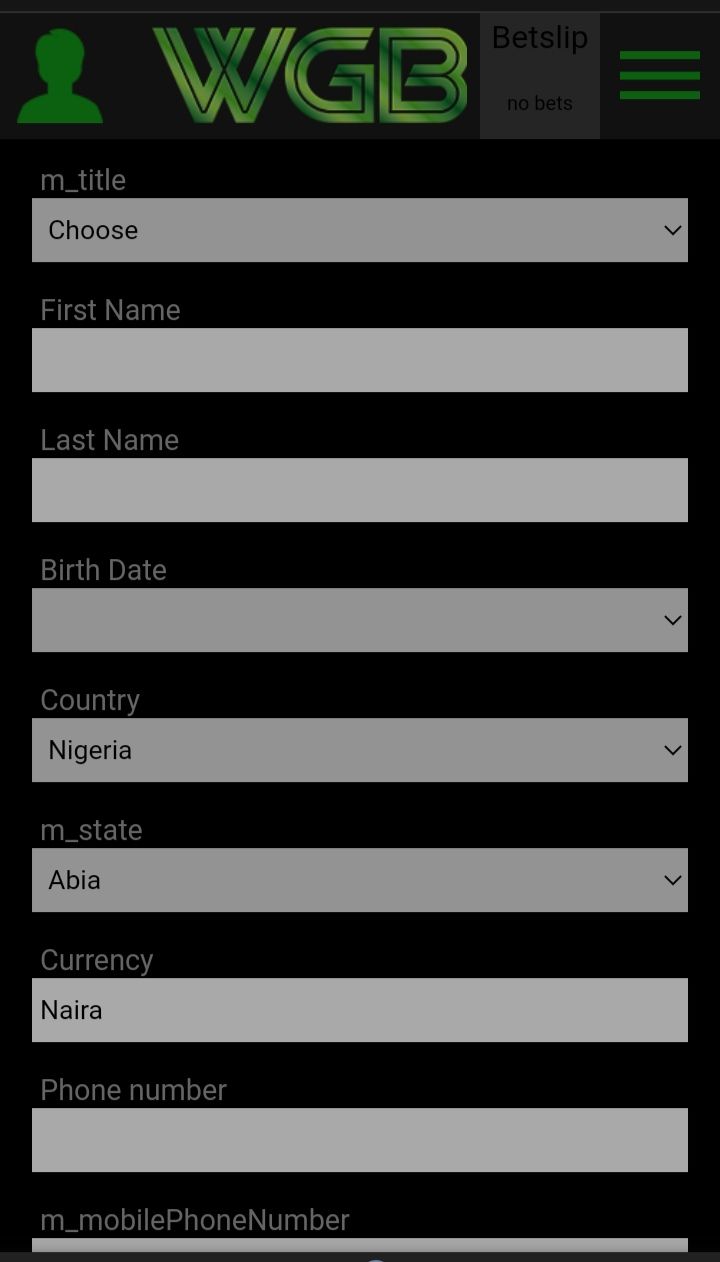
Task: Open the green hamburger menu
Action: pyautogui.click(x=659, y=75)
